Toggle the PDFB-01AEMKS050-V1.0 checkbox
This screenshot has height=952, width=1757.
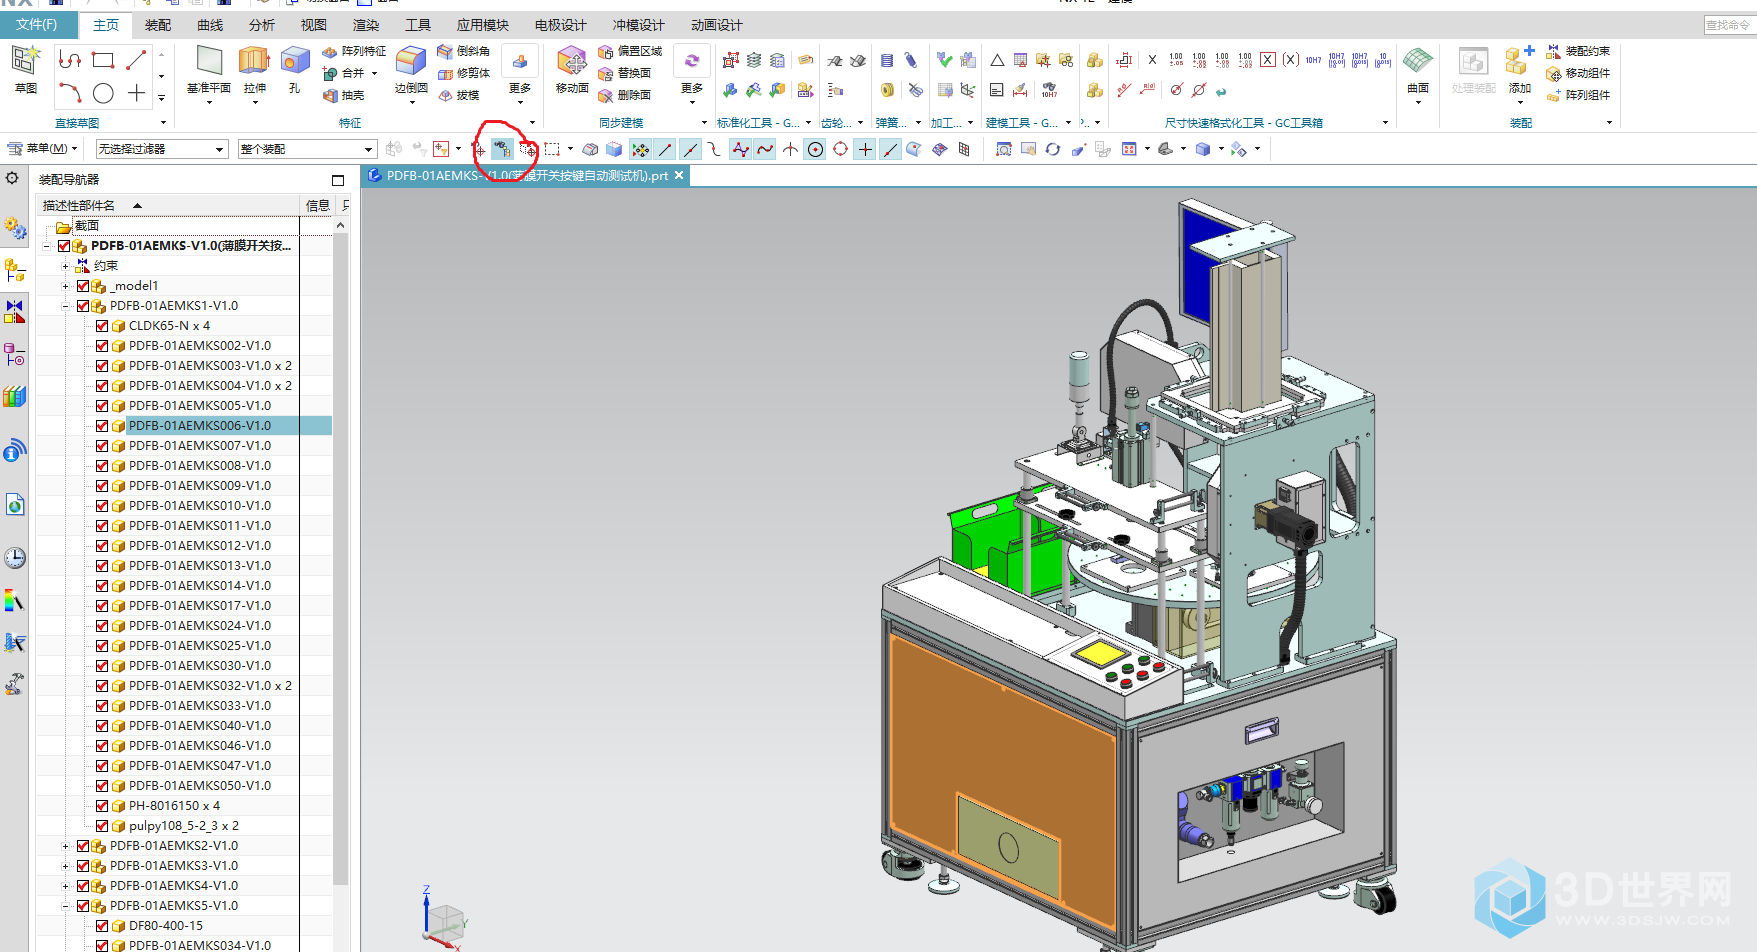tap(102, 786)
